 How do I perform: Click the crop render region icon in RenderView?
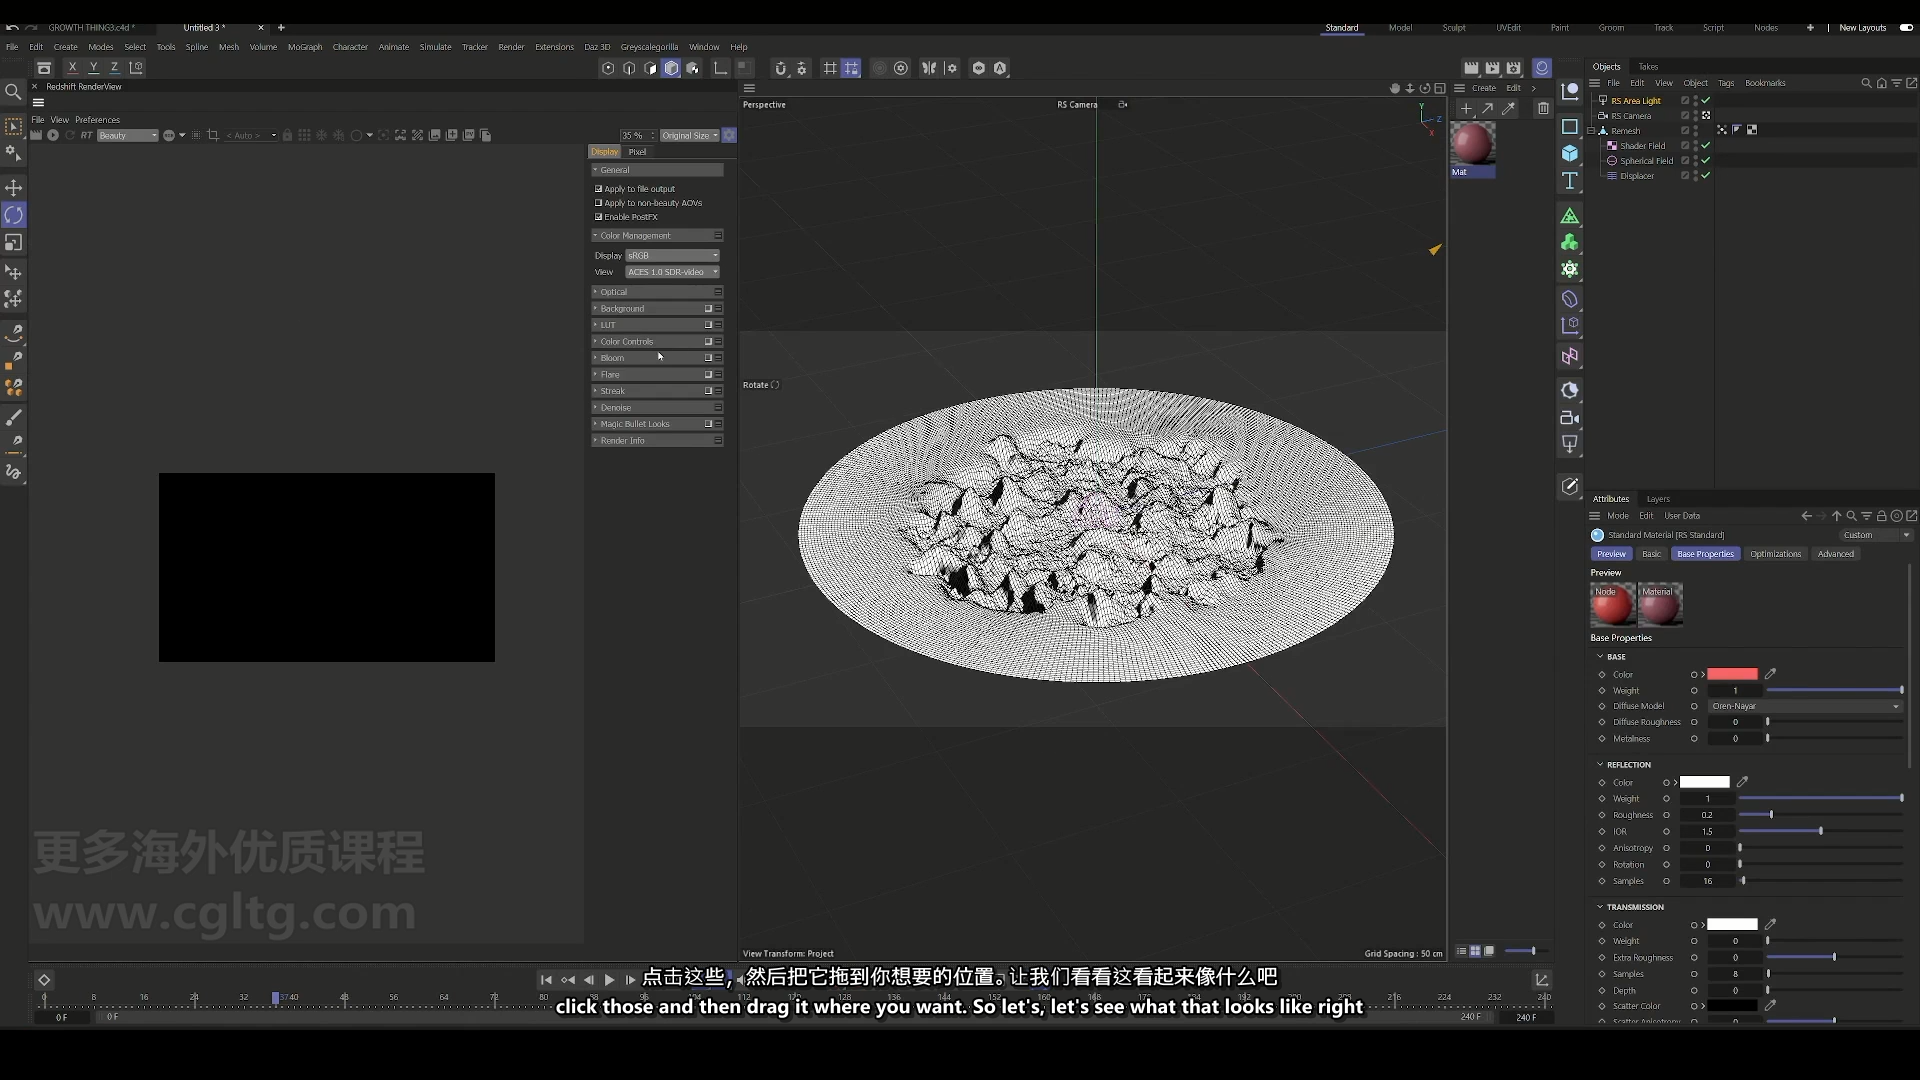[x=212, y=135]
